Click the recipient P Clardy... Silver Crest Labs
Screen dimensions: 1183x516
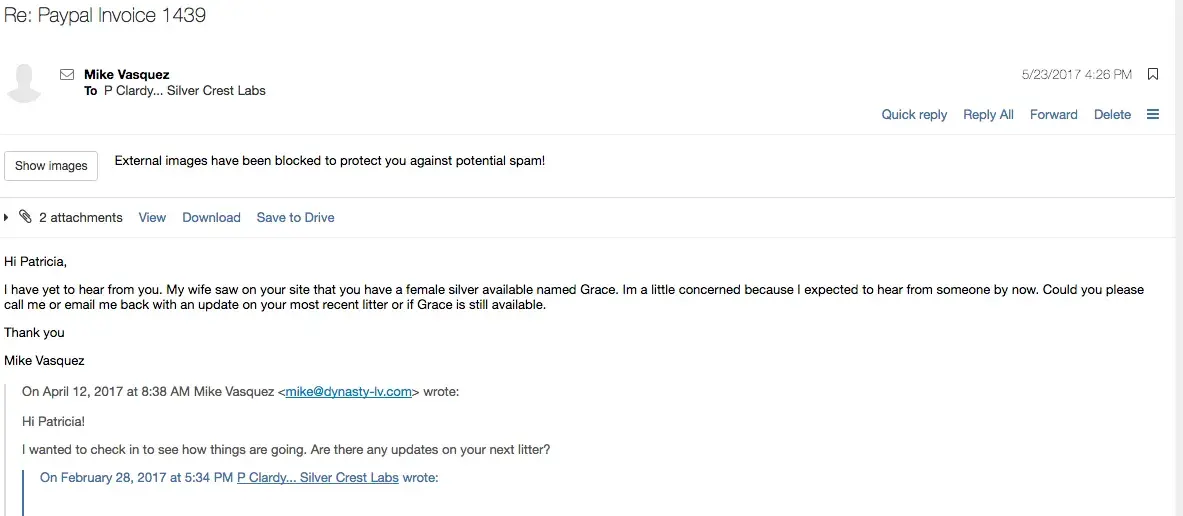coord(184,90)
